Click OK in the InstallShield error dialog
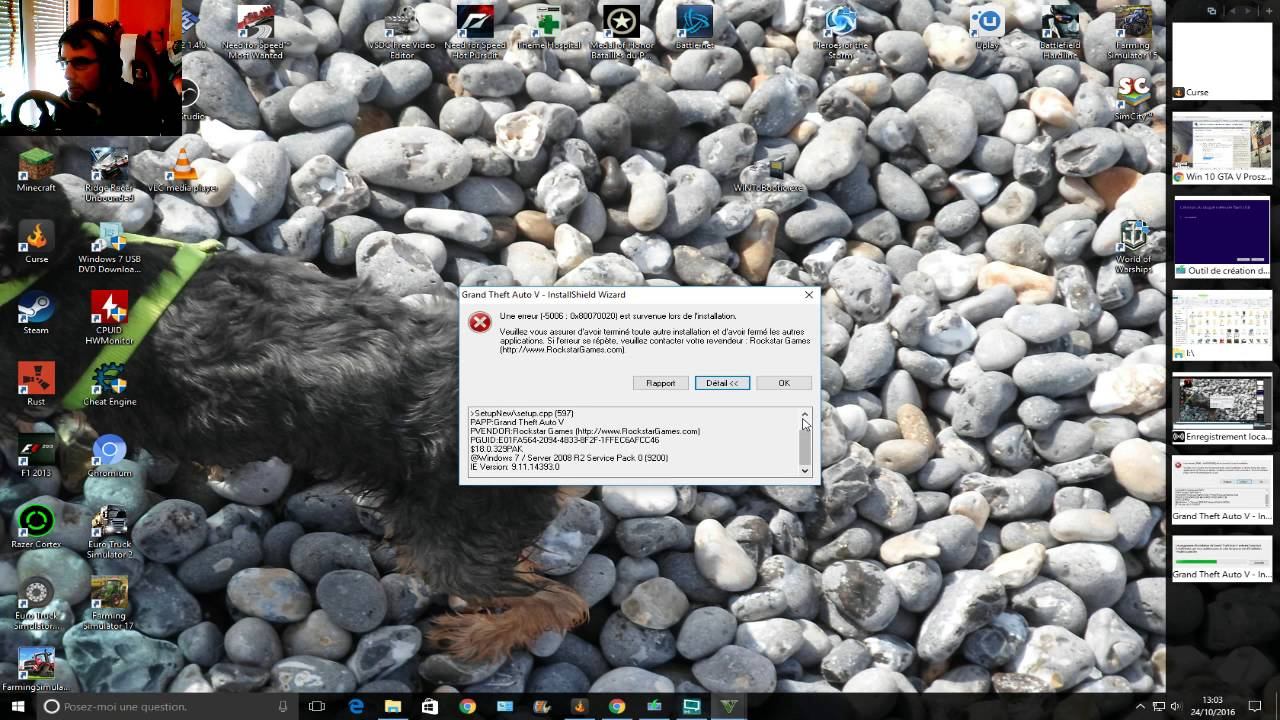 point(784,383)
